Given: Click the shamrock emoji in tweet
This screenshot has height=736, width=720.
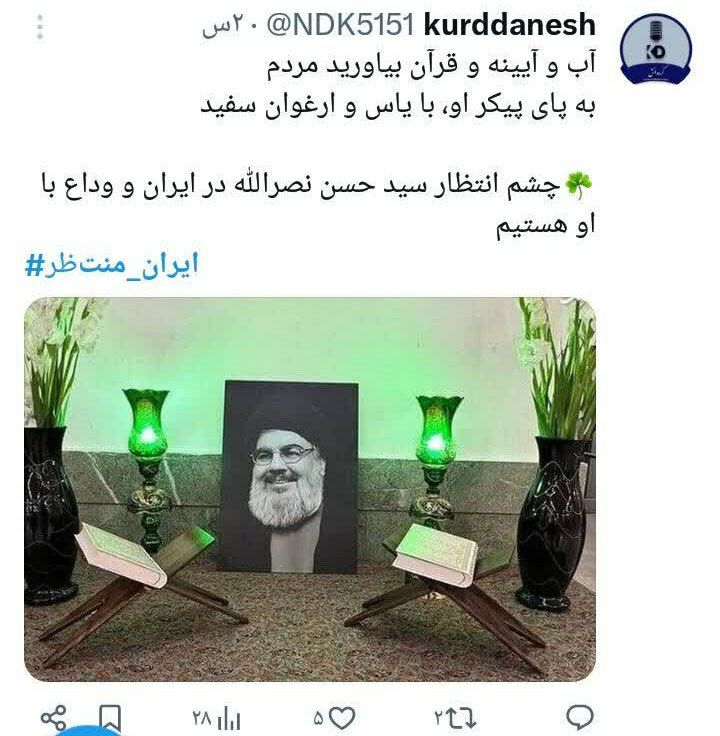Looking at the screenshot, I should (579, 185).
